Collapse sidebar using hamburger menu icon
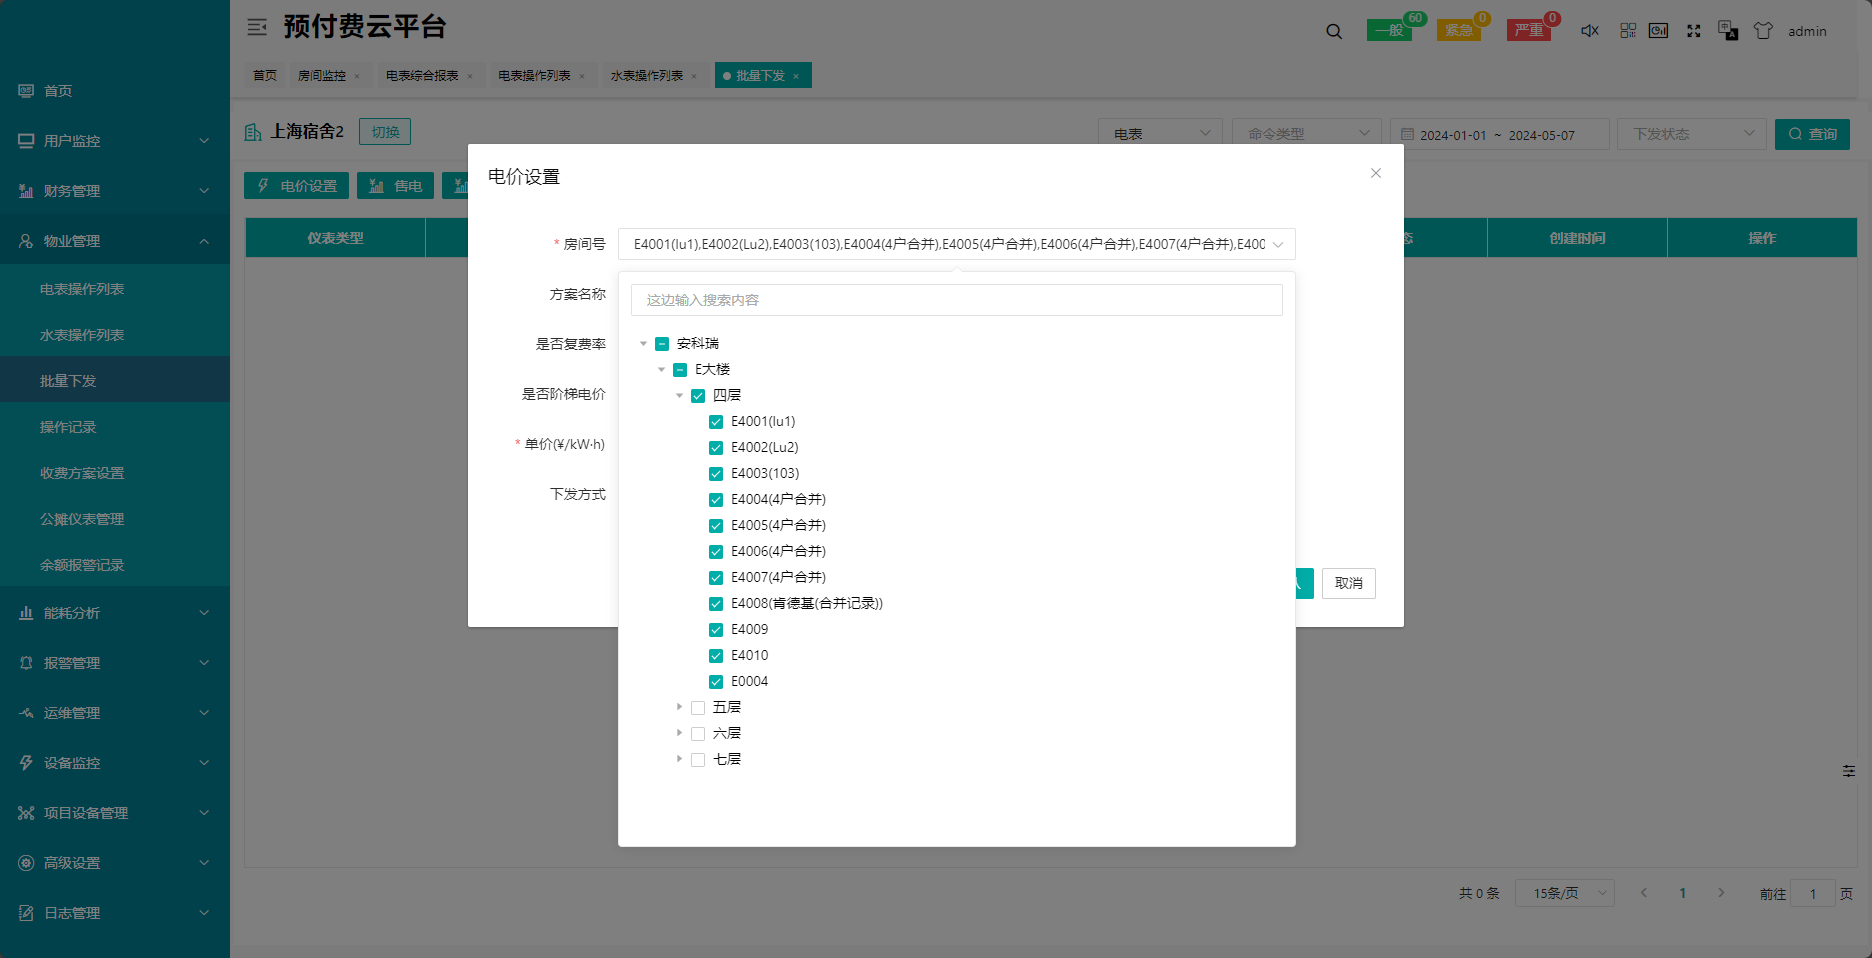The height and width of the screenshot is (958, 1872). point(257,27)
